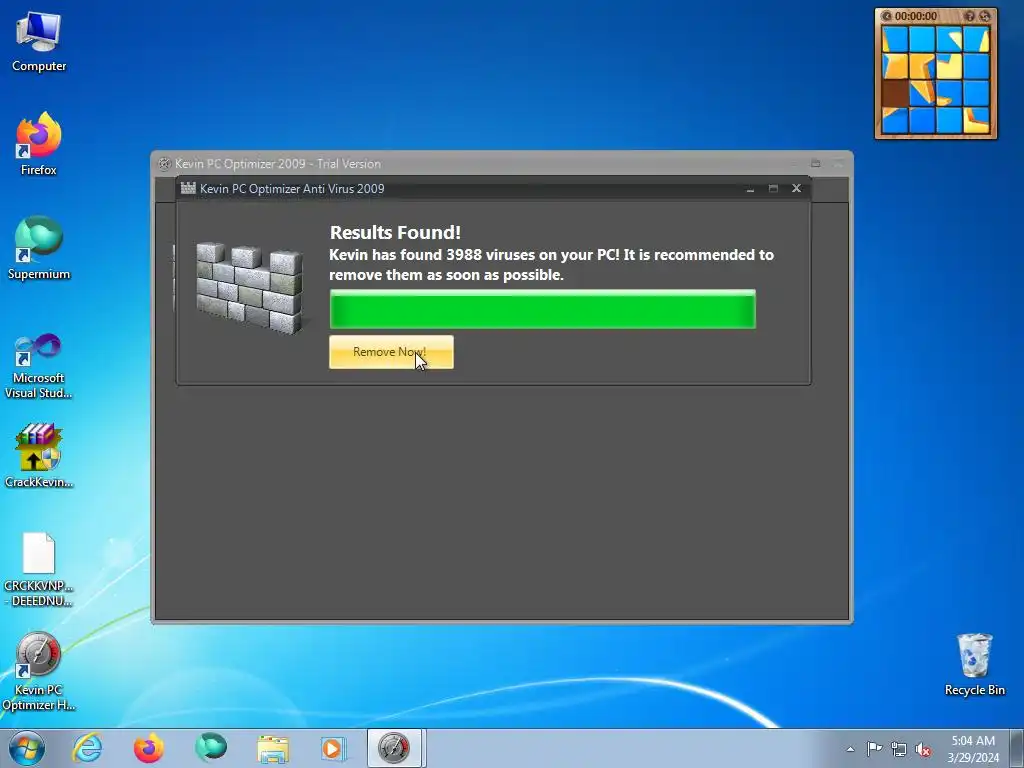This screenshot has height=768, width=1024.
Task: Click the Show desktop strip
Action: pyautogui.click(x=1017, y=748)
